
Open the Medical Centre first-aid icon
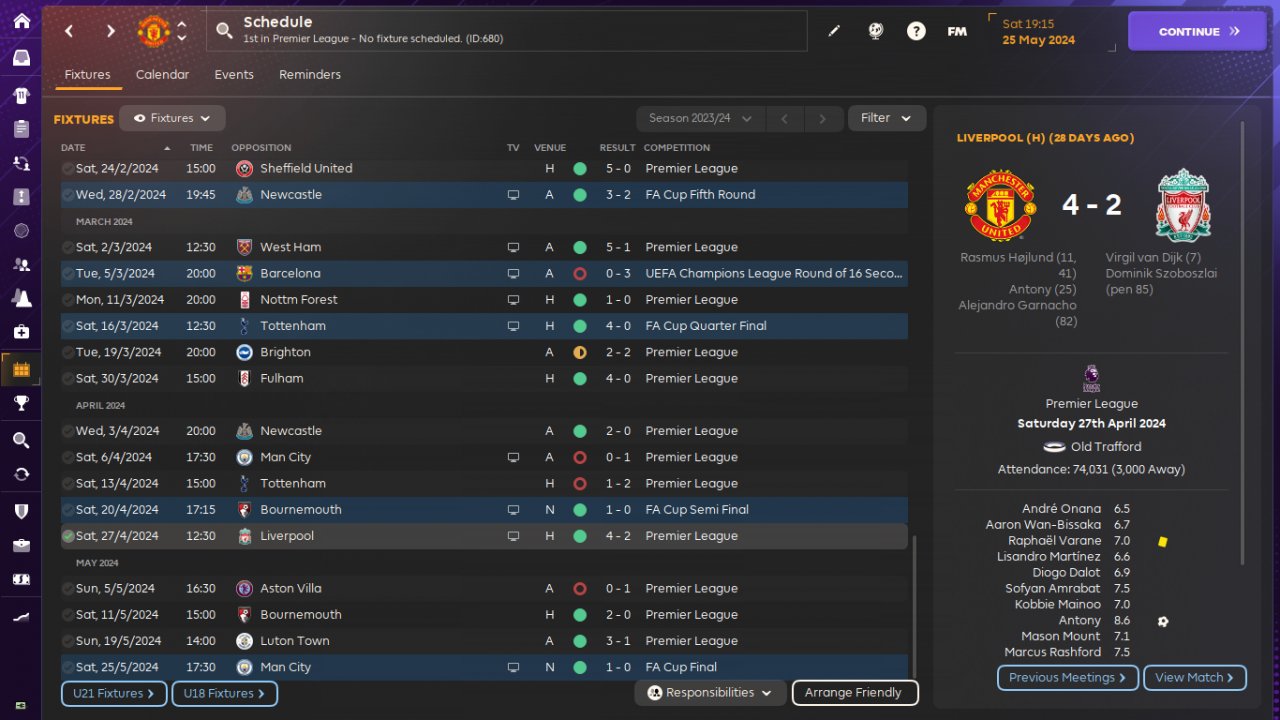point(21,331)
